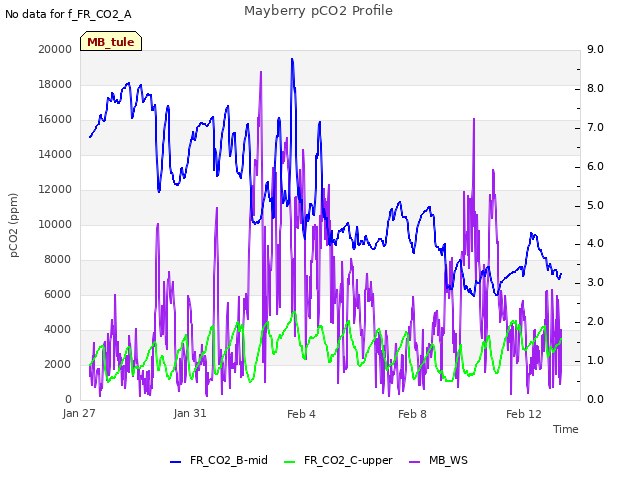Click the blue FR_CO2_B-mid legend swatch
640x480 pixels.
(175, 462)
